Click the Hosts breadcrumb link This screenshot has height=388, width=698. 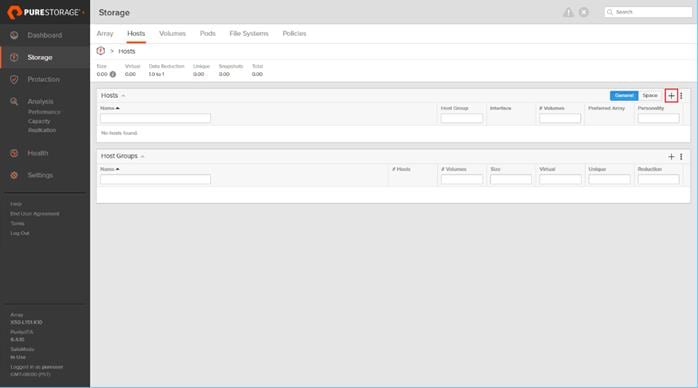point(127,51)
